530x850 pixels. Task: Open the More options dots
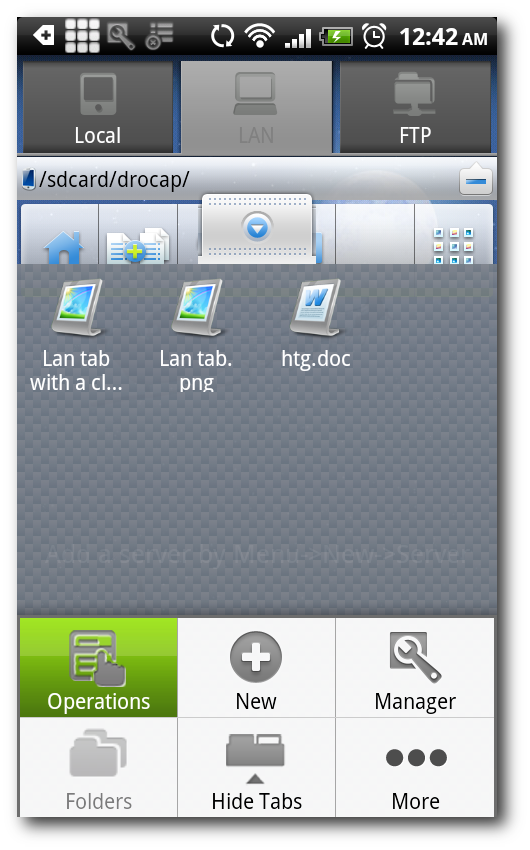click(x=415, y=767)
